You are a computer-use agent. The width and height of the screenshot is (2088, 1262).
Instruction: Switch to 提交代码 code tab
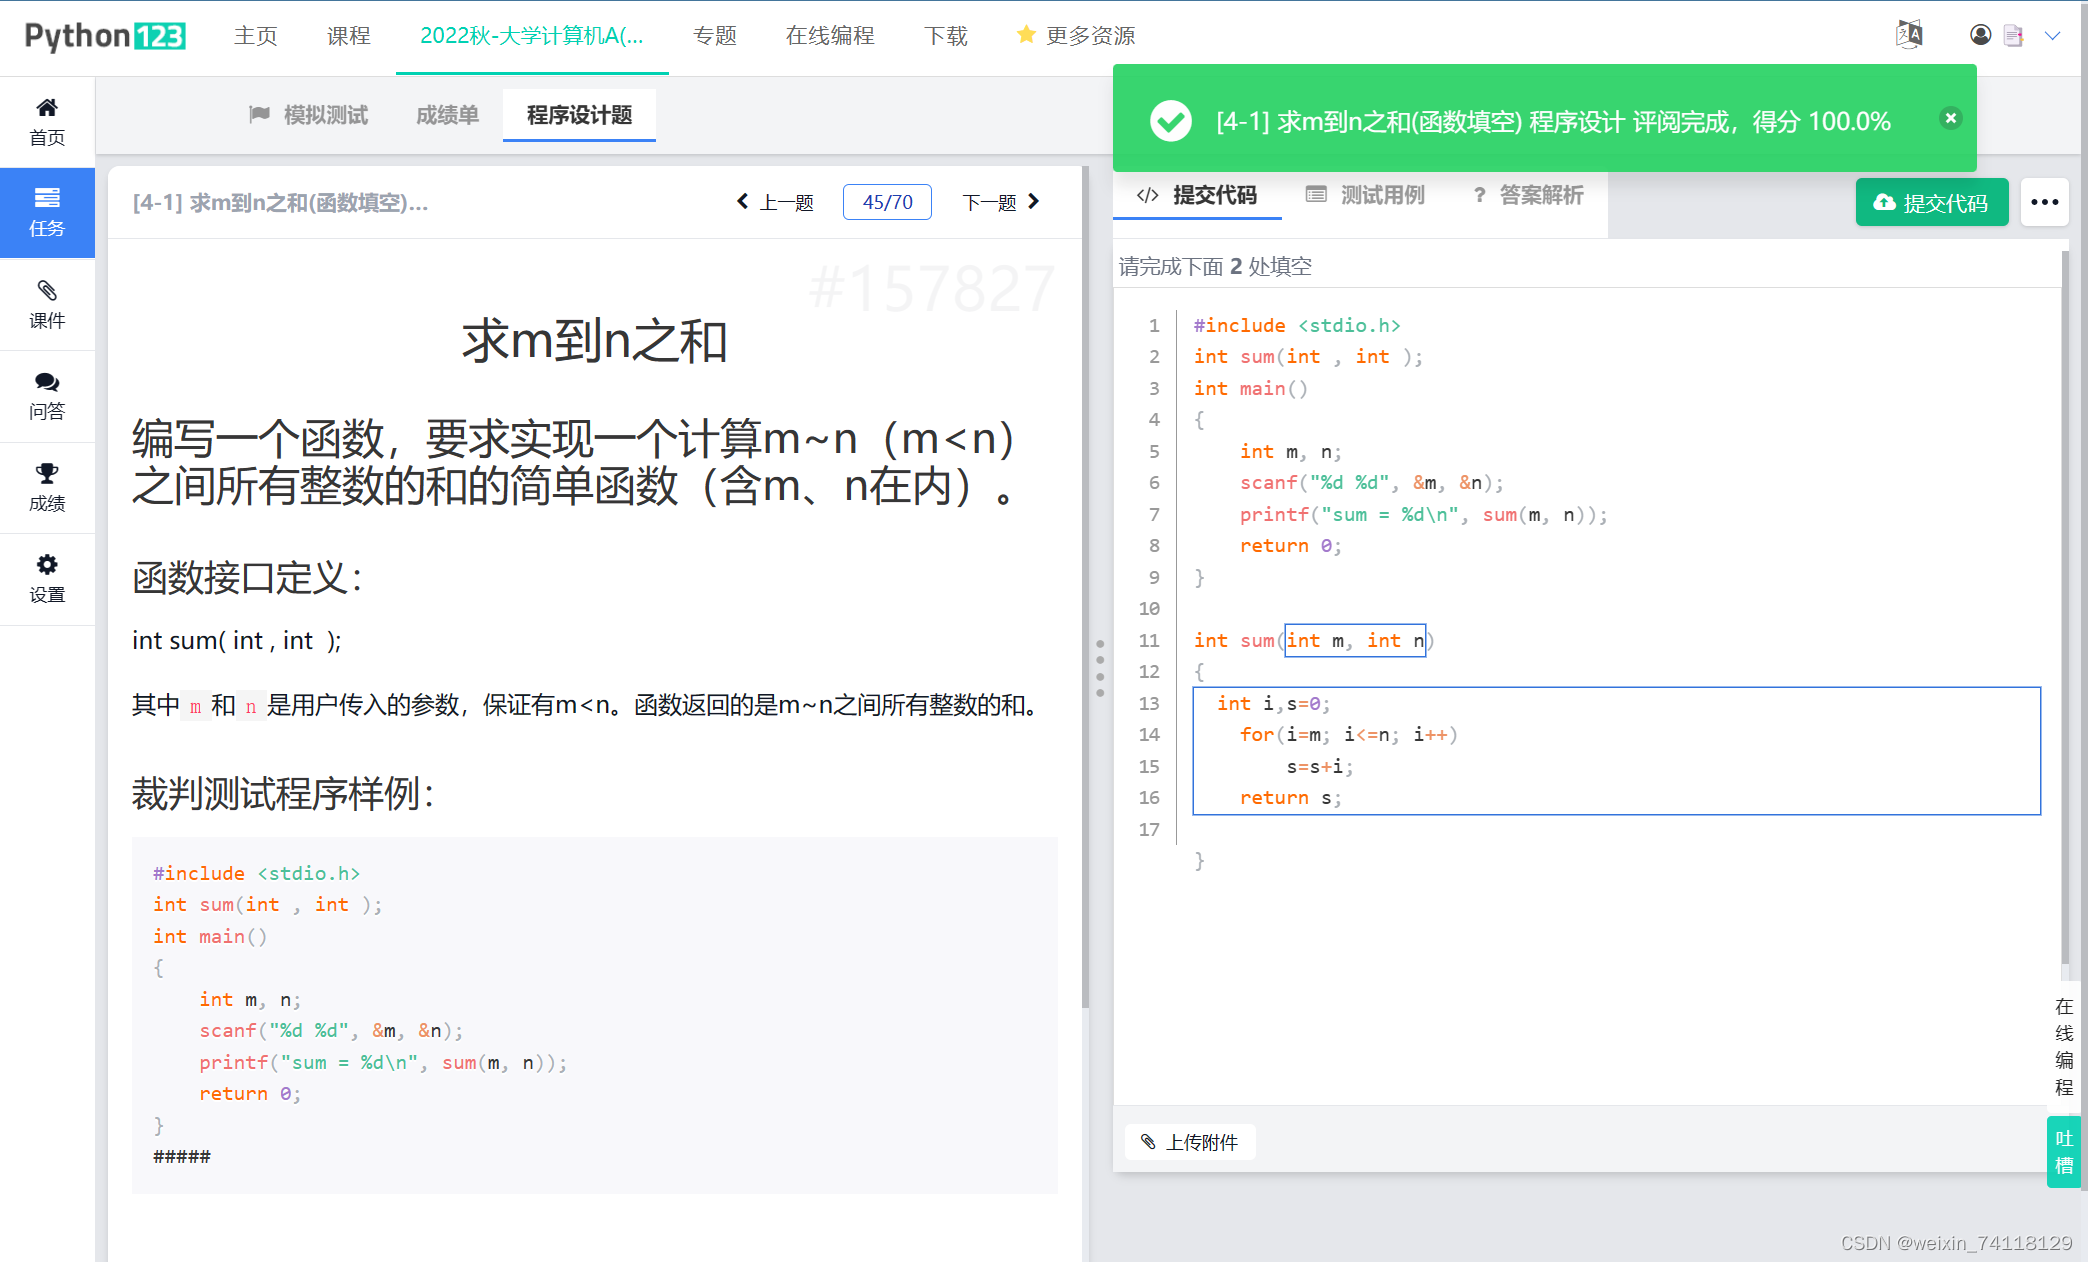tap(1197, 195)
